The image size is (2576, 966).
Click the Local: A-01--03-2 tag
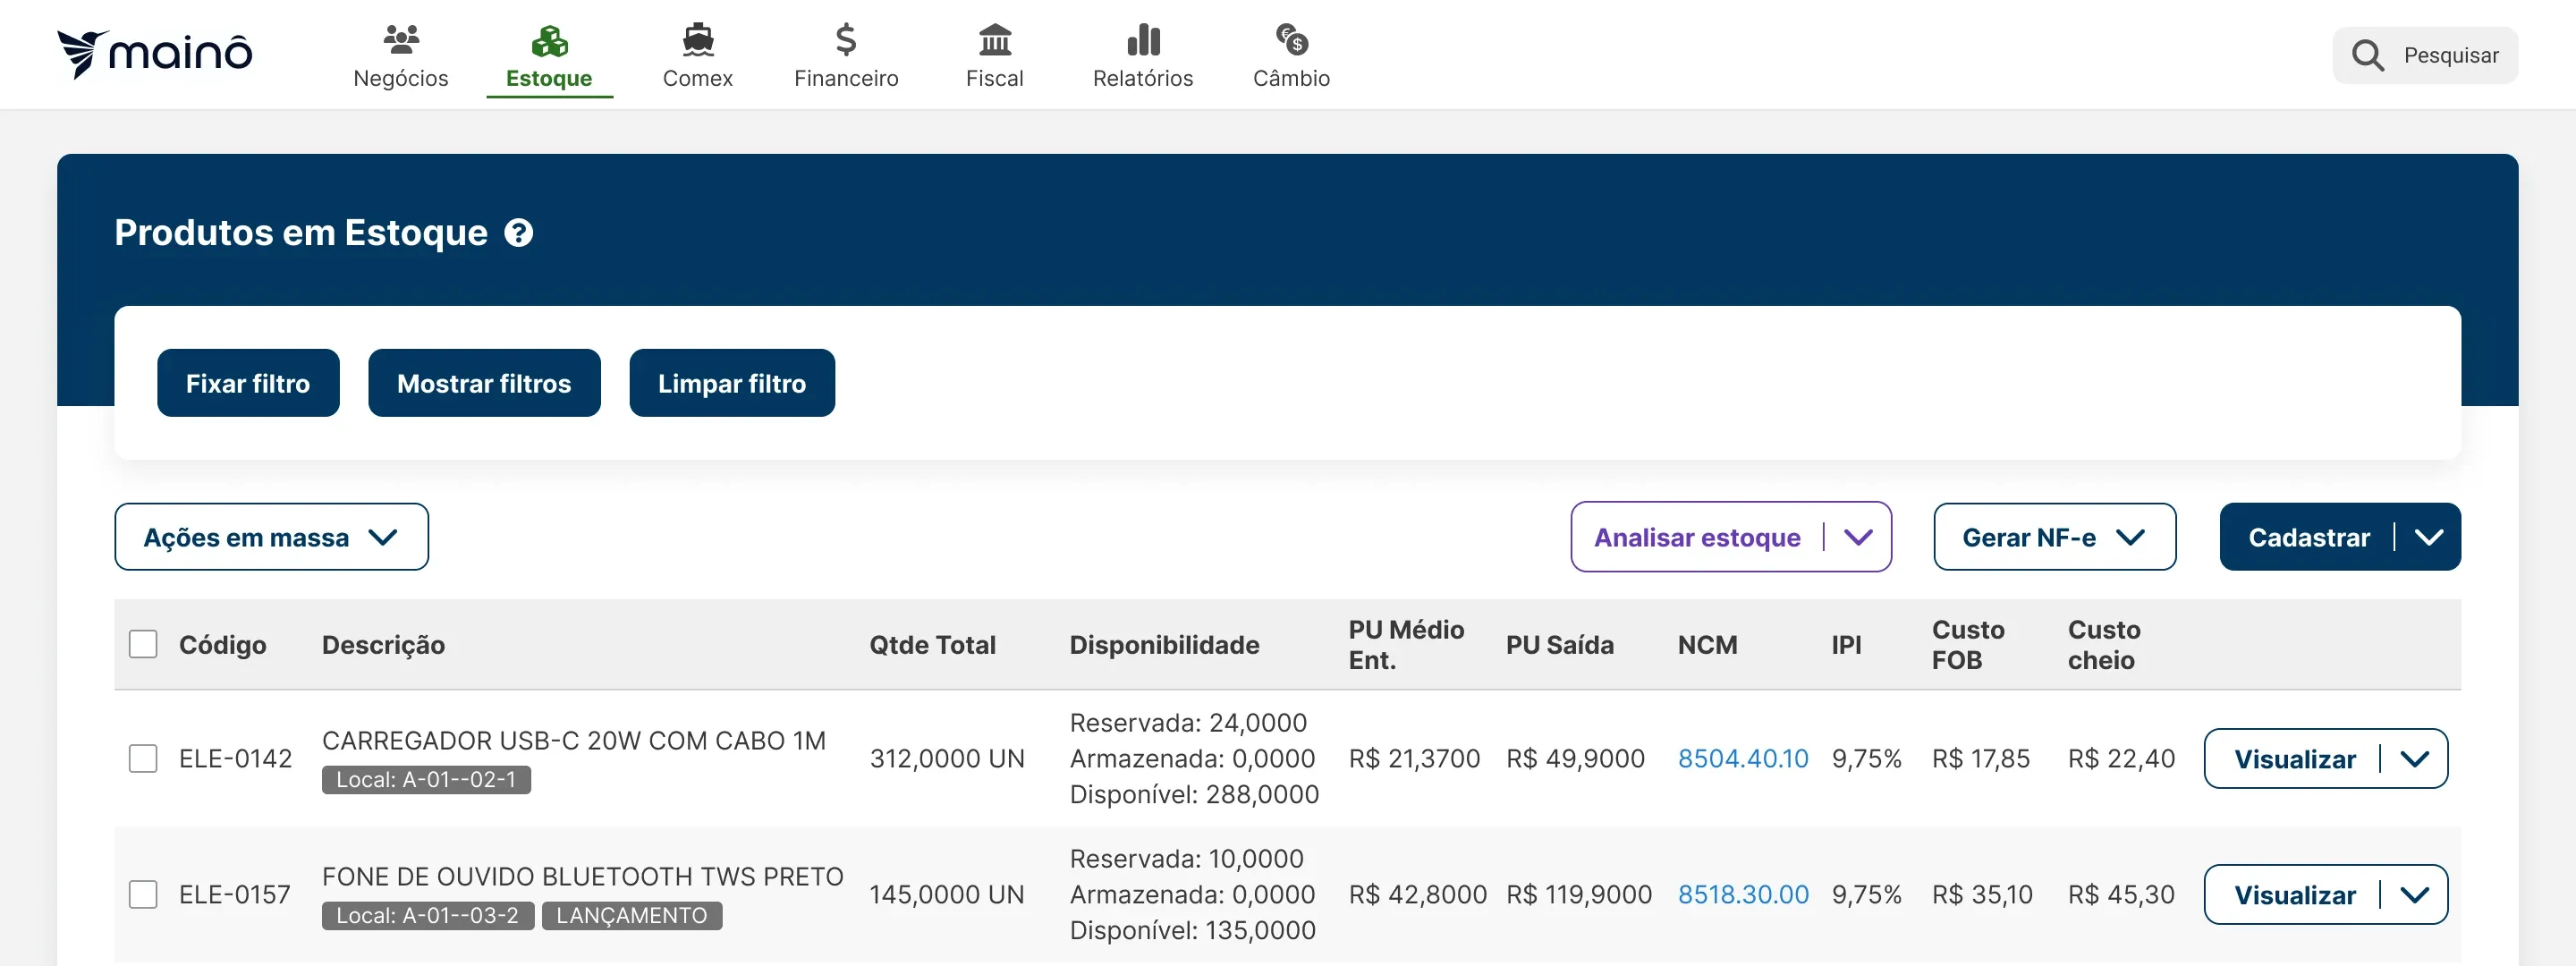coord(427,915)
